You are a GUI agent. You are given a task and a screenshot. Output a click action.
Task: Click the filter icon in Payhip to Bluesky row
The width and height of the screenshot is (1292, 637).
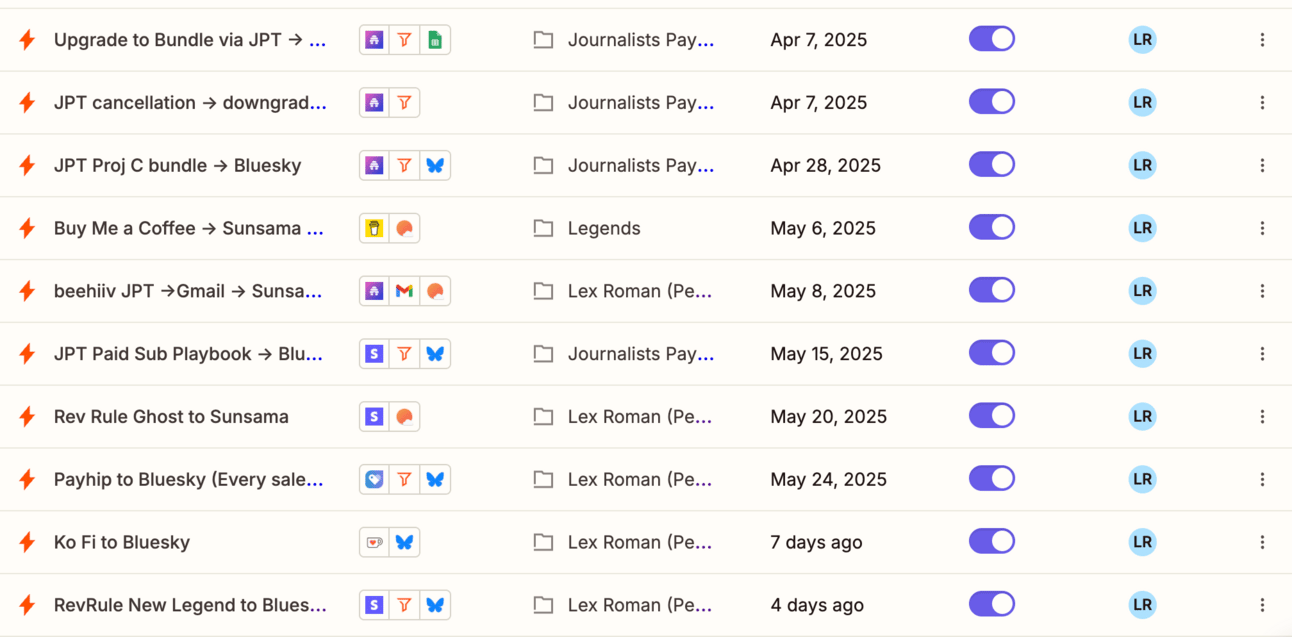point(404,480)
